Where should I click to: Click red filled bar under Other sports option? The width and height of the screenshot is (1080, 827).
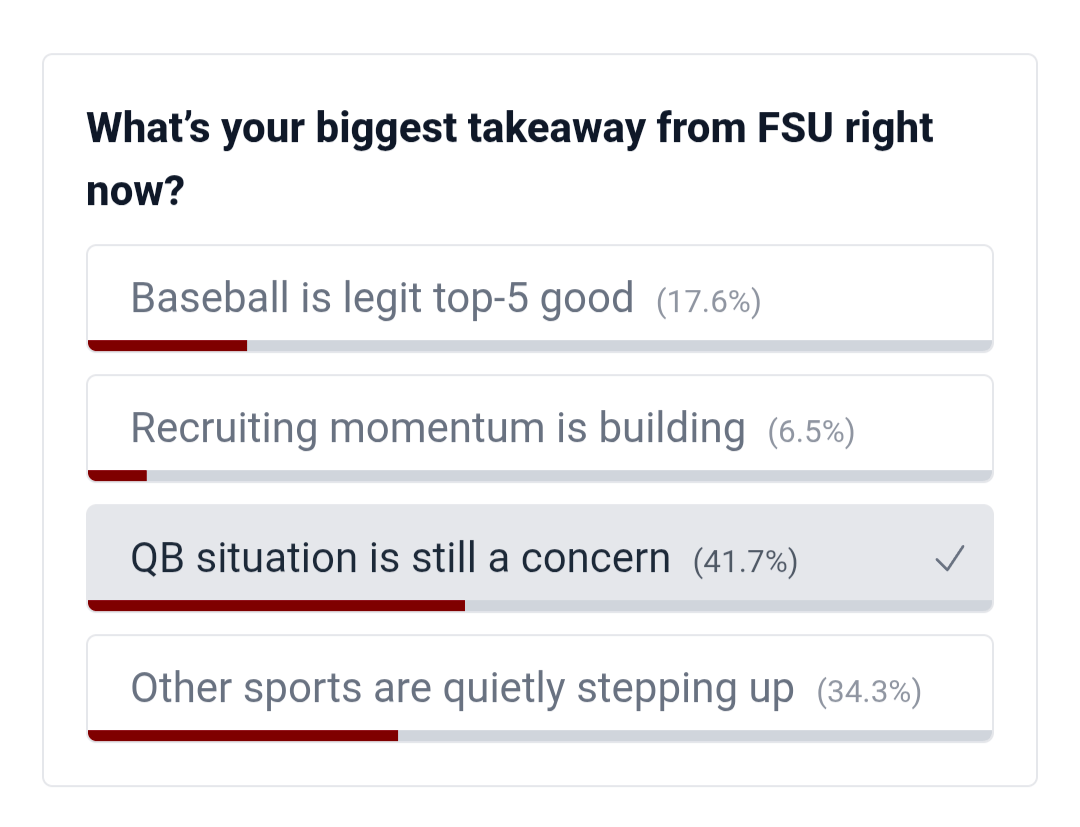242,736
